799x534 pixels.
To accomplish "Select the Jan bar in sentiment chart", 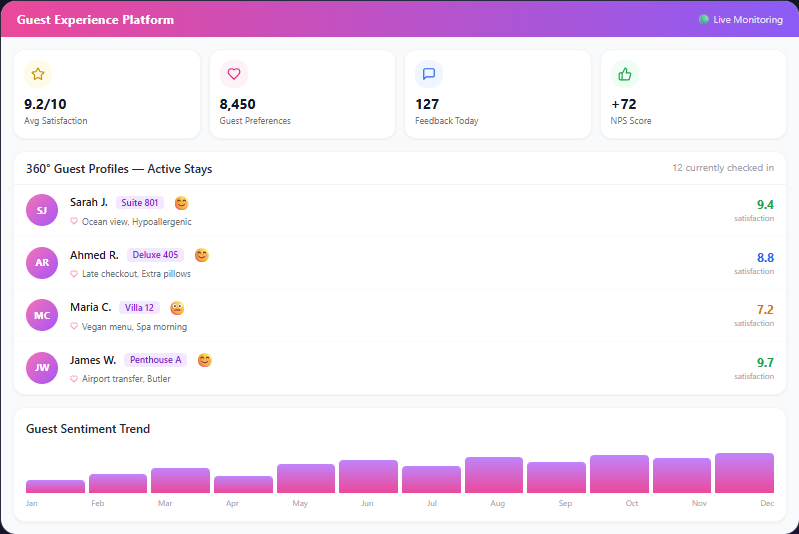I will pos(55,486).
